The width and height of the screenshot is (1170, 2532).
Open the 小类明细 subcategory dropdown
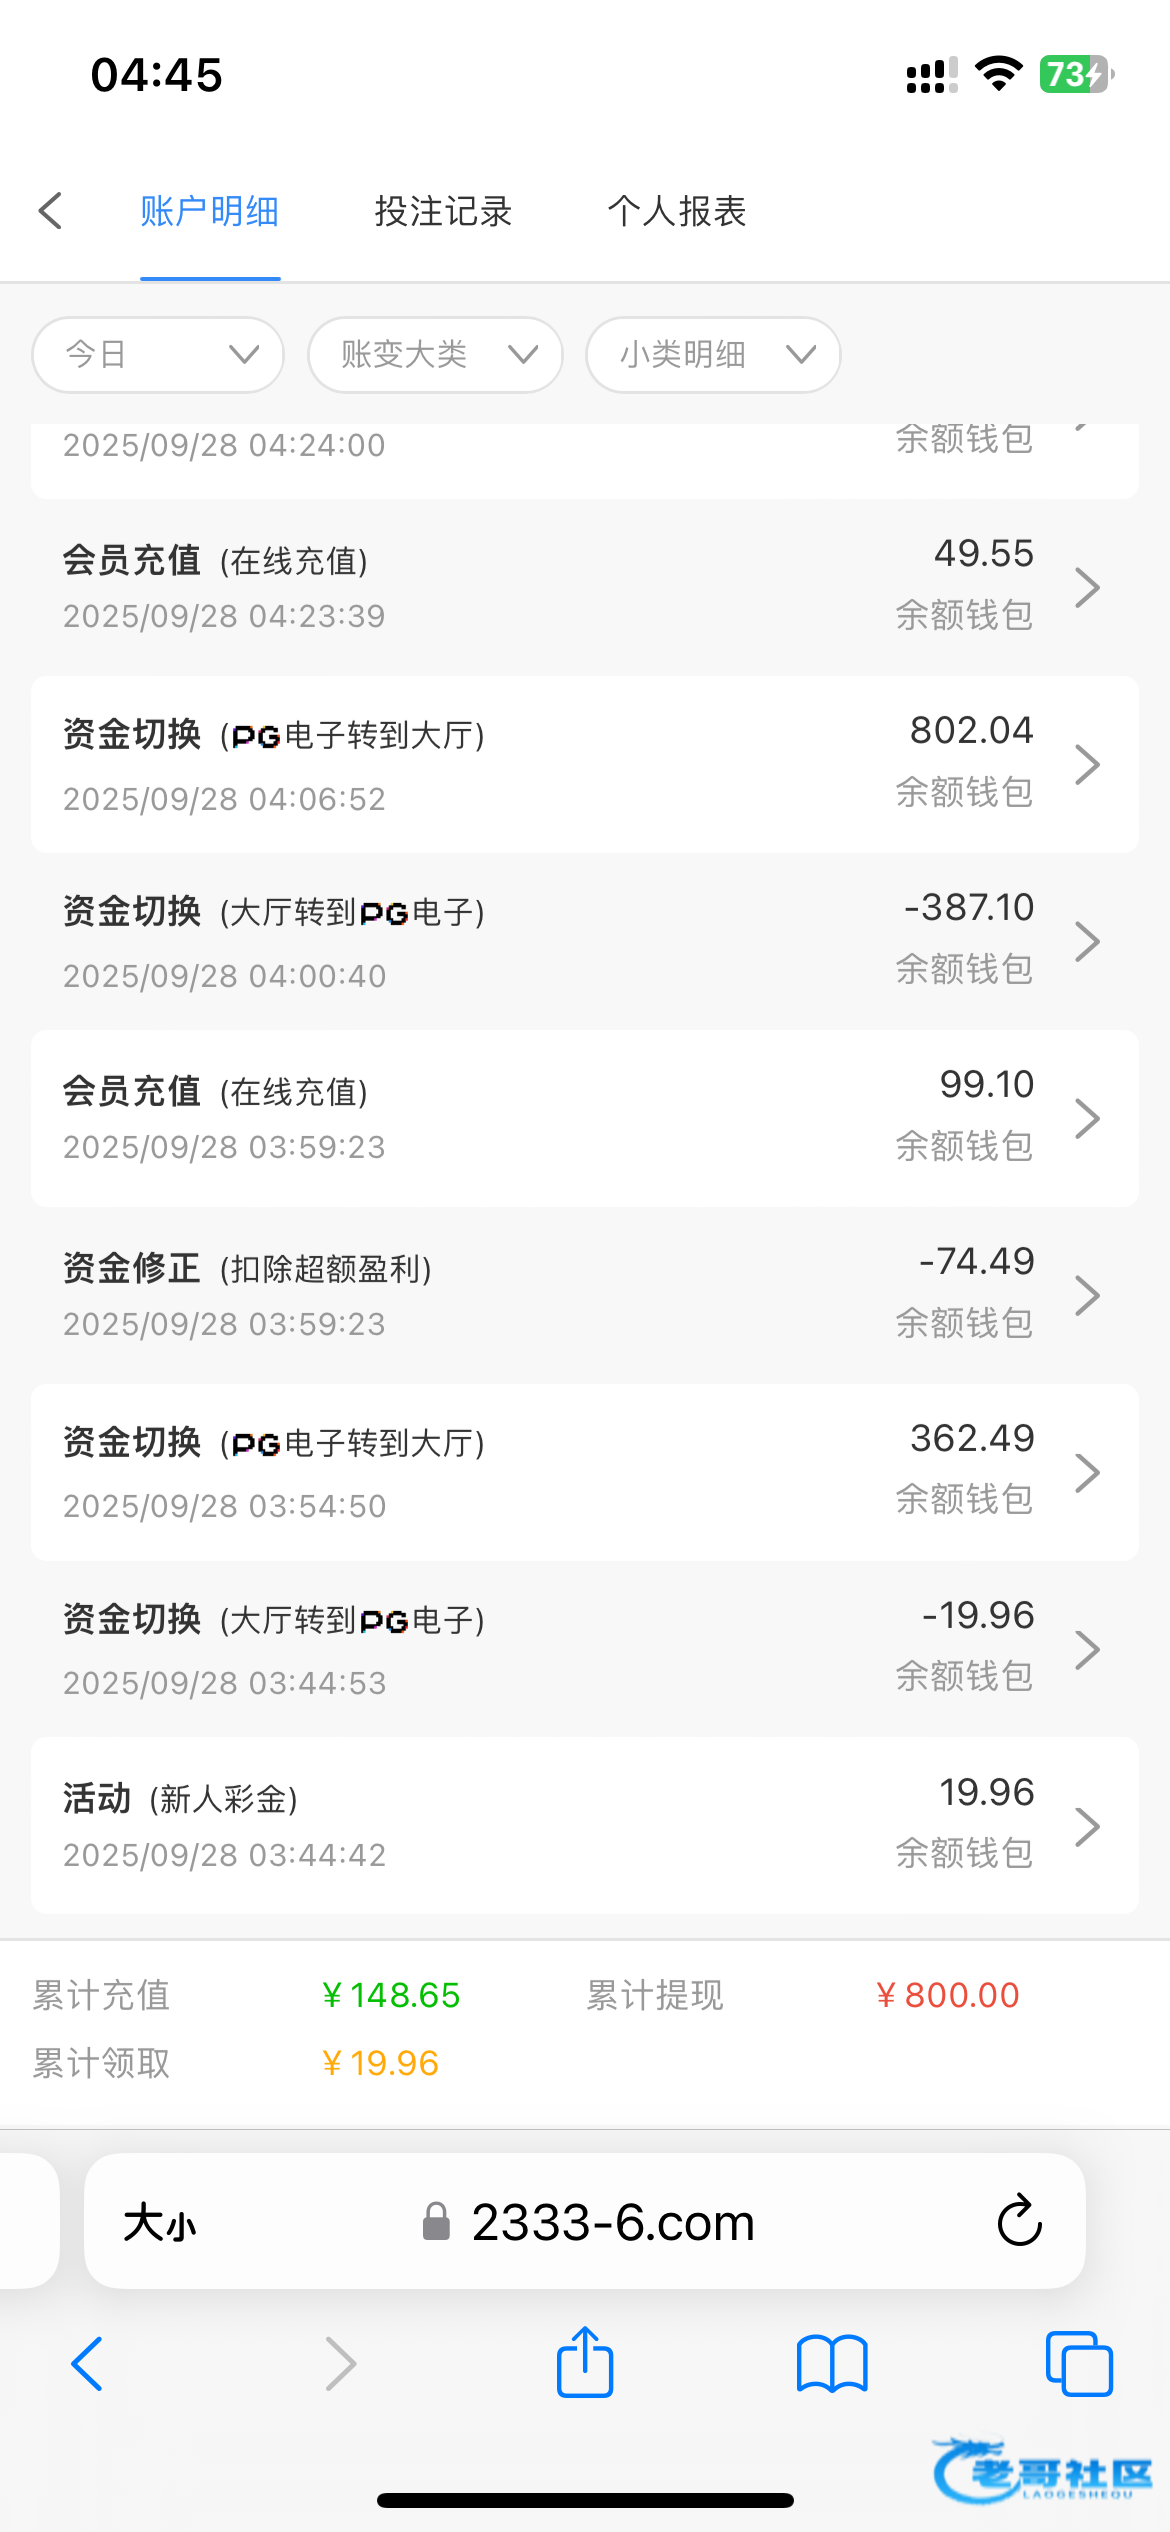click(x=712, y=355)
